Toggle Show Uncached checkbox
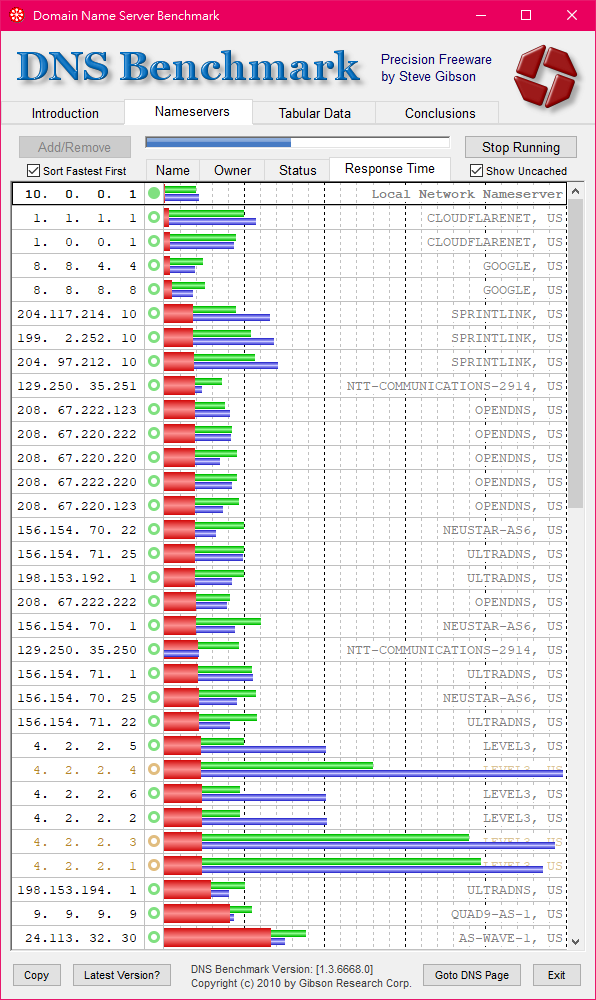The height and width of the screenshot is (1000, 596). pos(476,170)
